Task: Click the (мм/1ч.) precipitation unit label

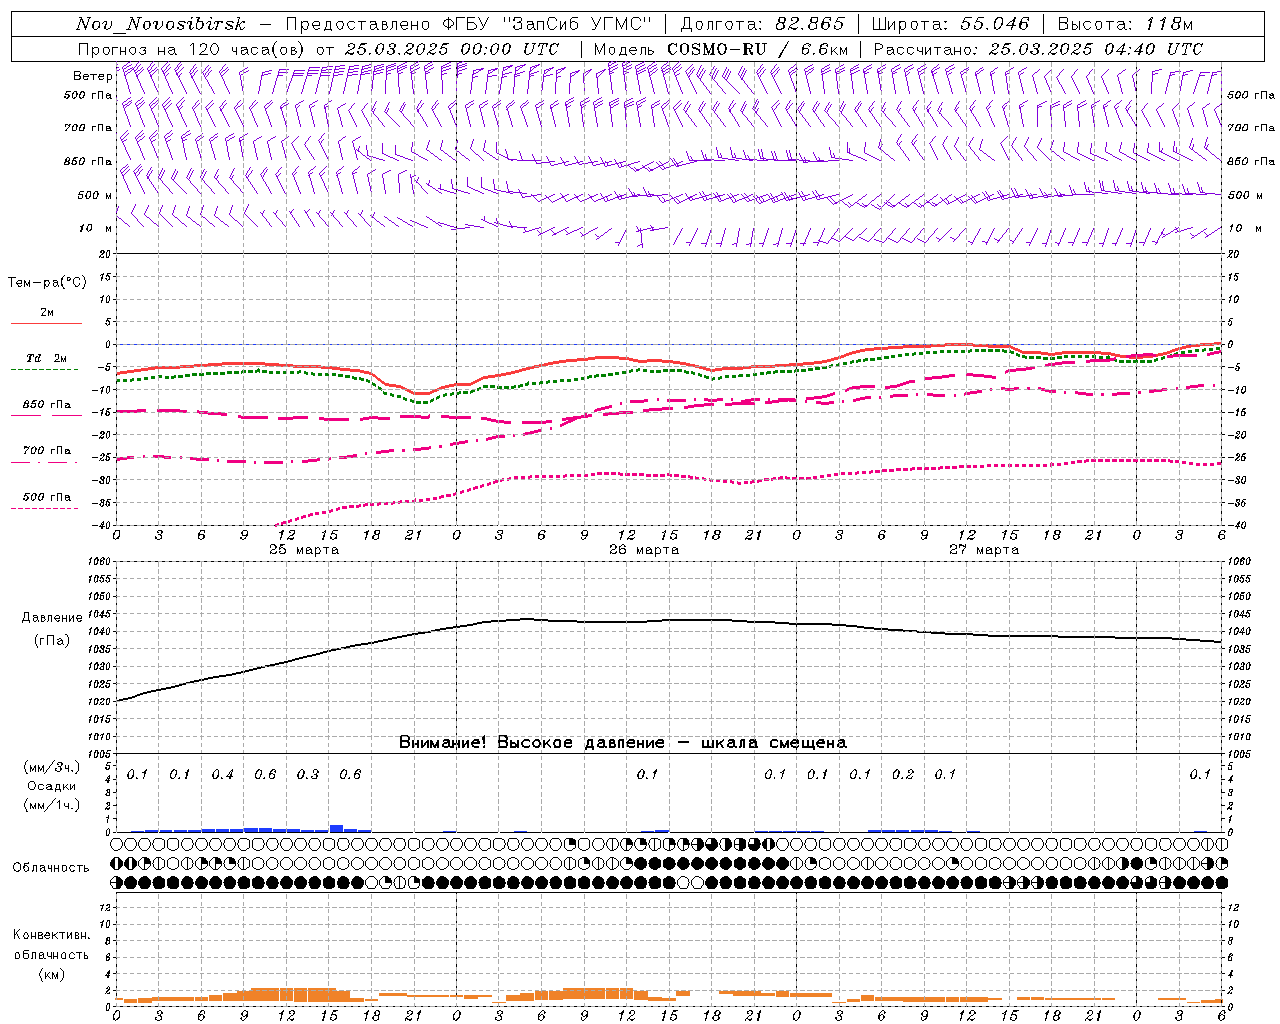Action: [52, 805]
